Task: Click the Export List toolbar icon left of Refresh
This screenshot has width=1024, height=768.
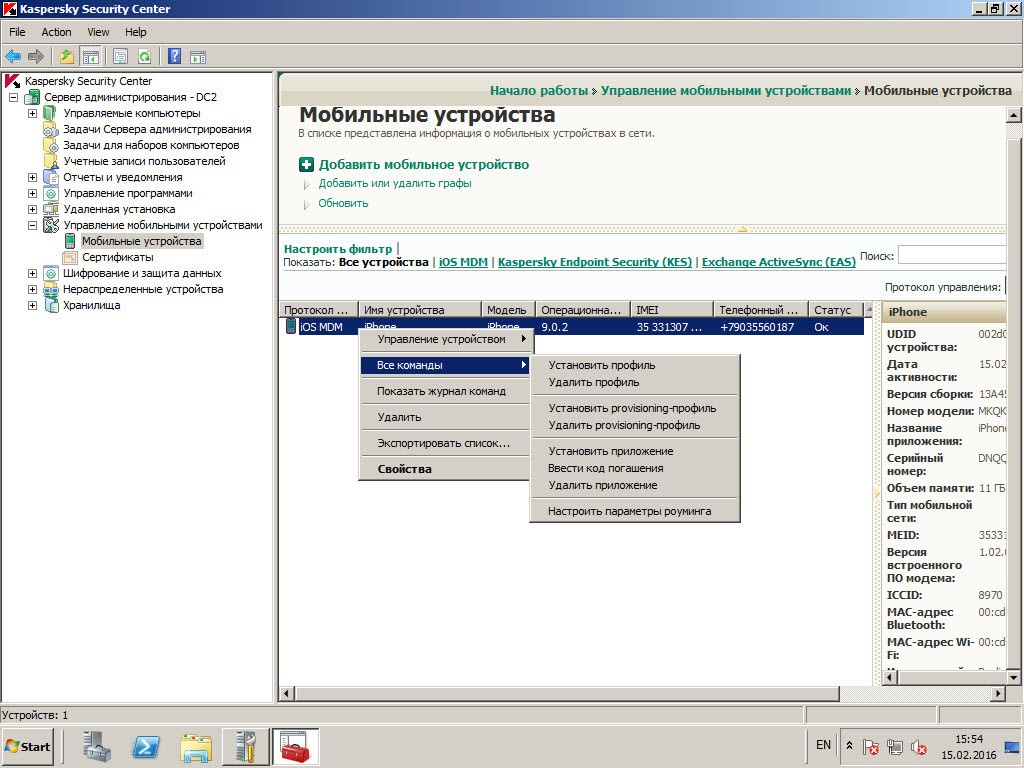Action: tap(120, 57)
